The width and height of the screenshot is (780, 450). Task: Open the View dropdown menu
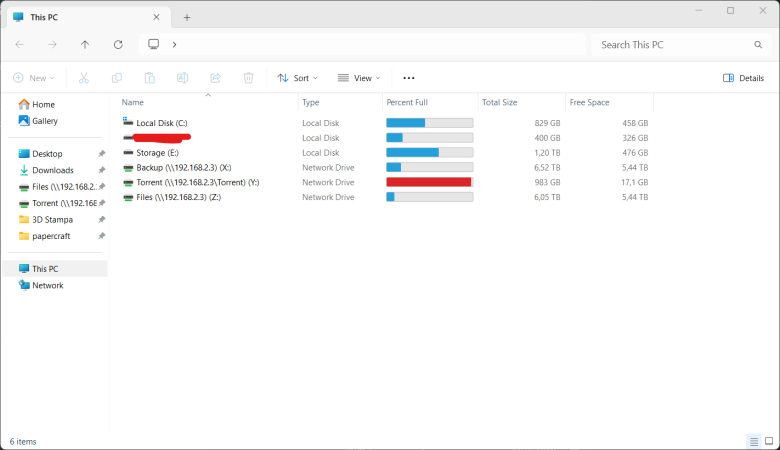point(359,78)
